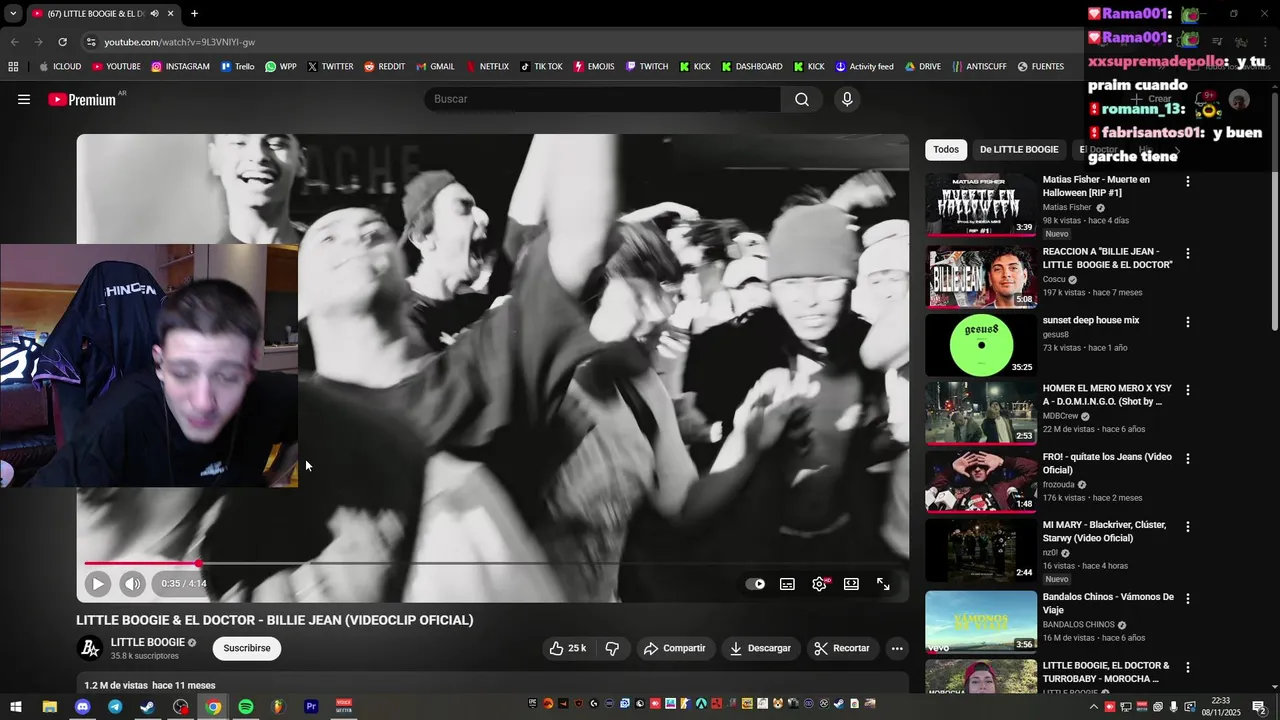Screen dimensions: 1280x720
Task: Open options for Matias Fisher video
Action: [1188, 182]
